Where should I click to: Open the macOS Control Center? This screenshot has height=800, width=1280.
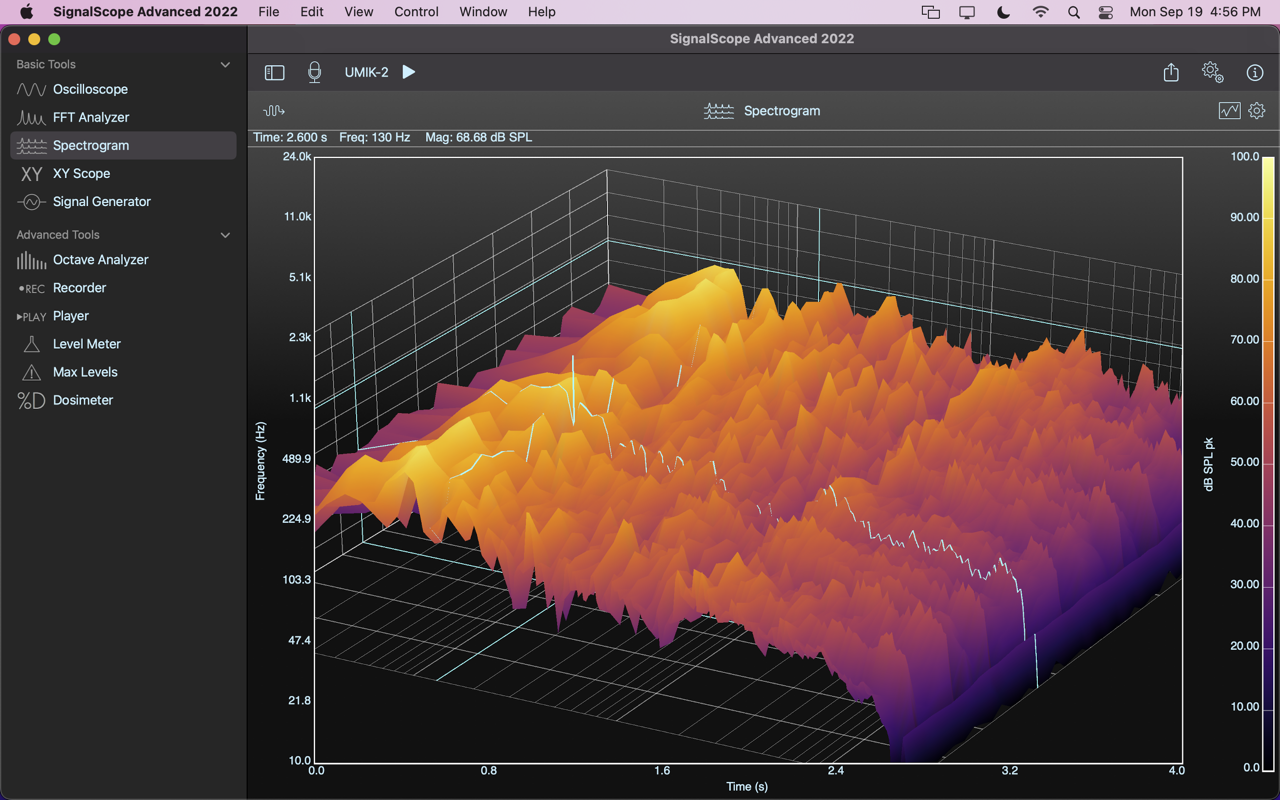(x=1105, y=12)
